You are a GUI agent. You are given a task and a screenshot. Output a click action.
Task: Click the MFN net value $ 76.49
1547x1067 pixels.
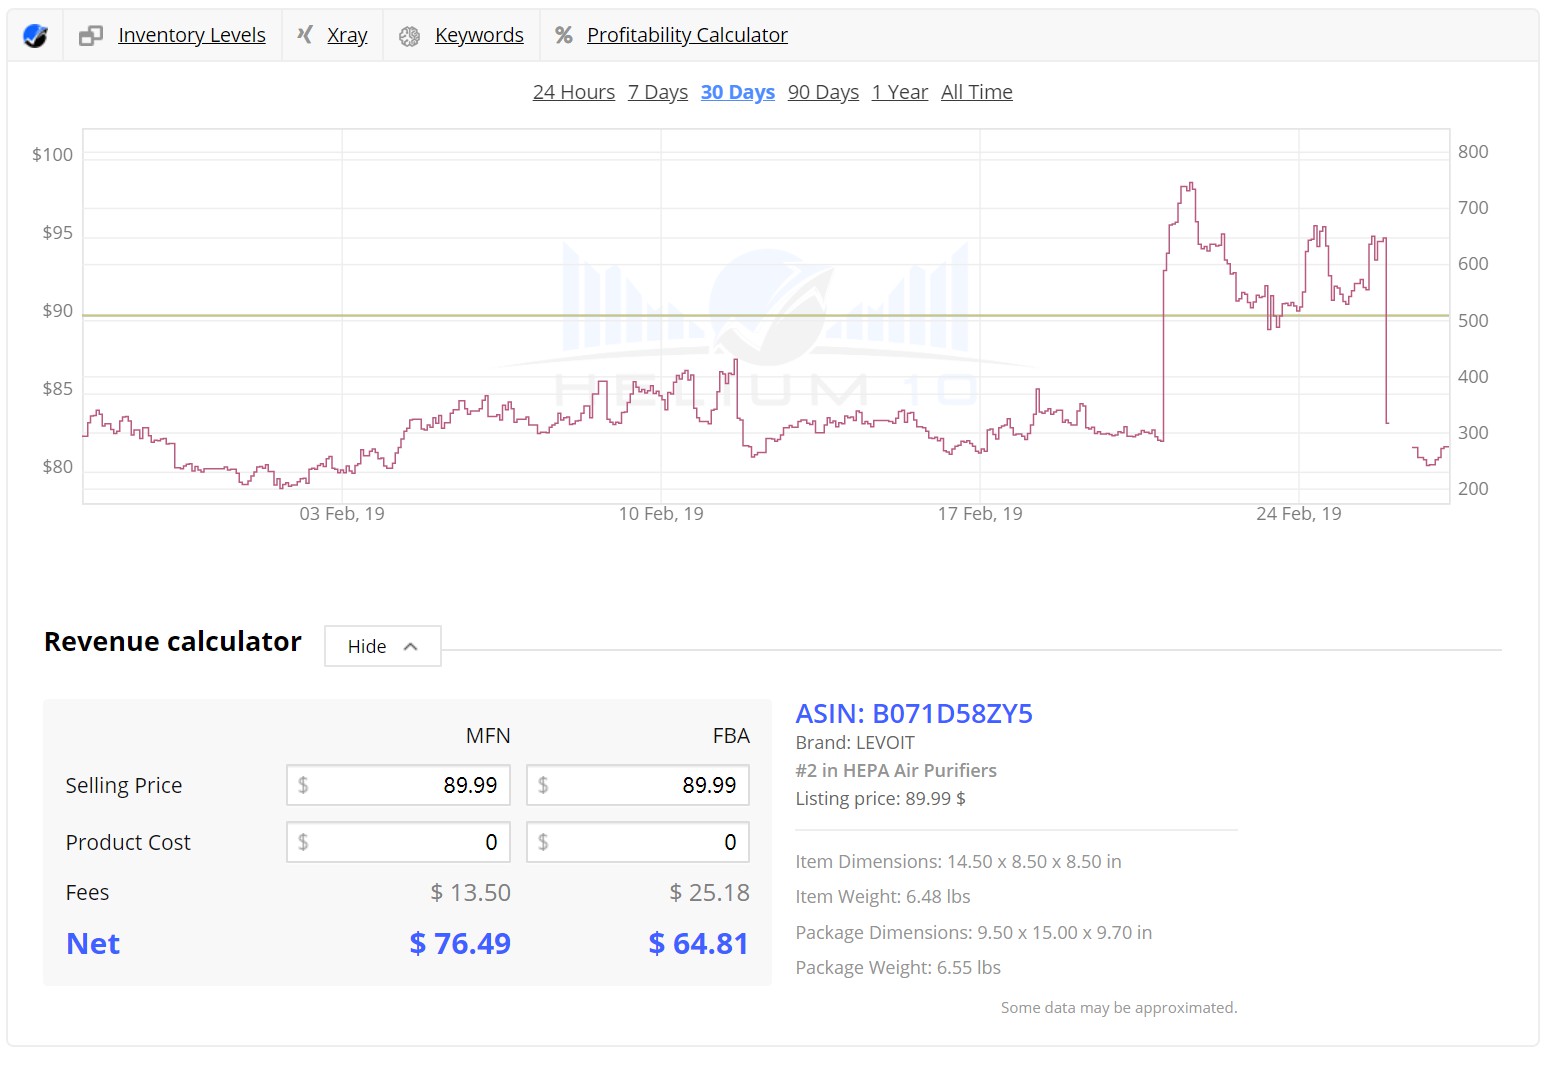pyautogui.click(x=460, y=943)
